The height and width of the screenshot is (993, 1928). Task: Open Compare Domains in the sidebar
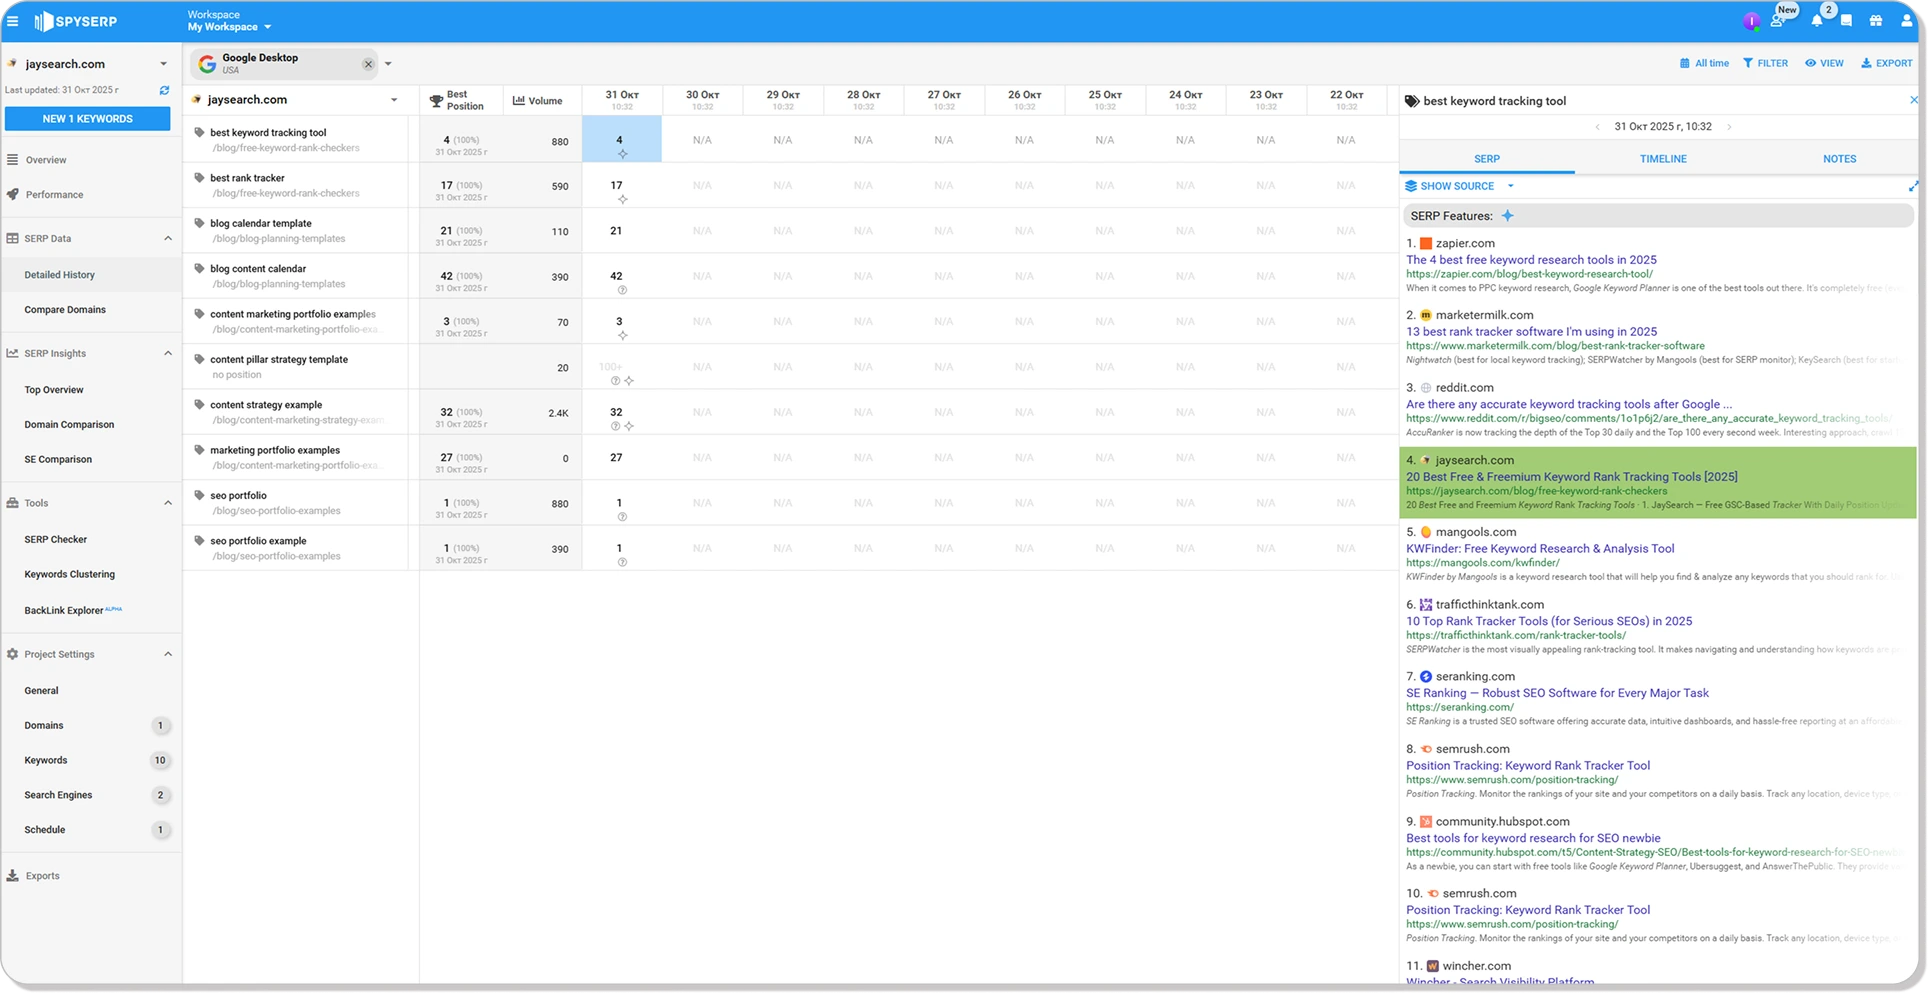pos(65,310)
